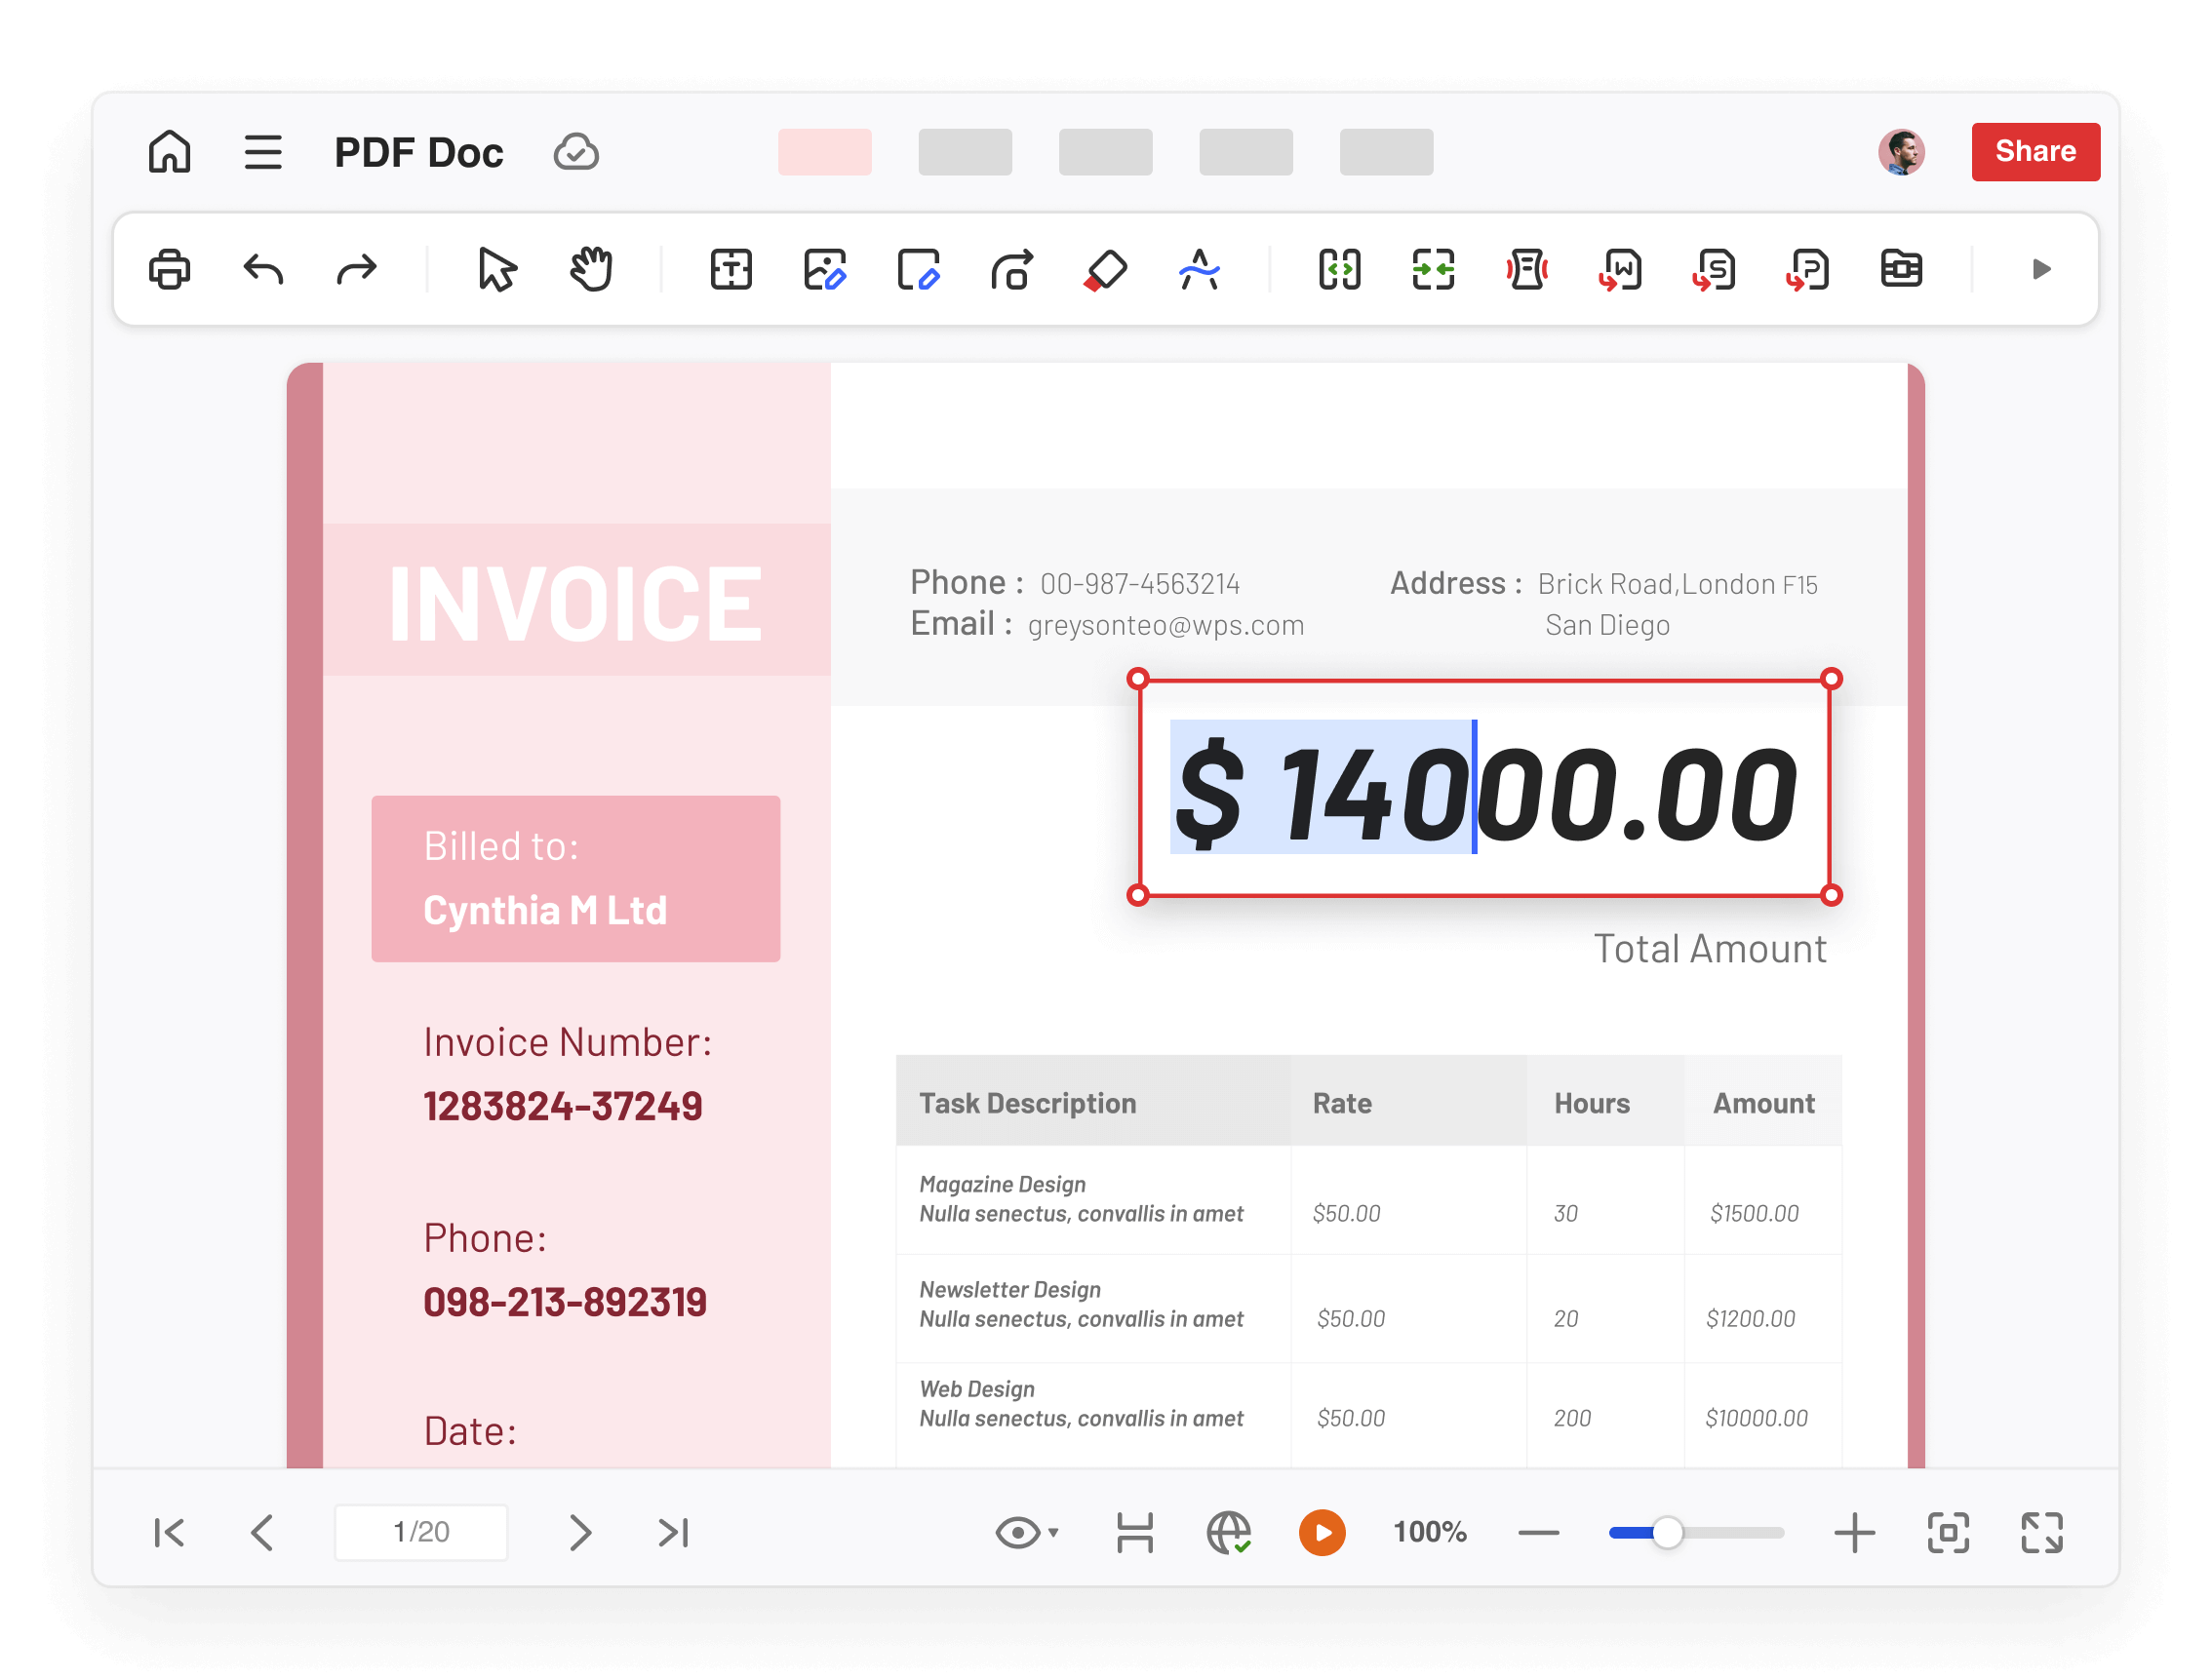Open the split pages tool
Screen dimensions: 2212x1679
coord(1340,269)
